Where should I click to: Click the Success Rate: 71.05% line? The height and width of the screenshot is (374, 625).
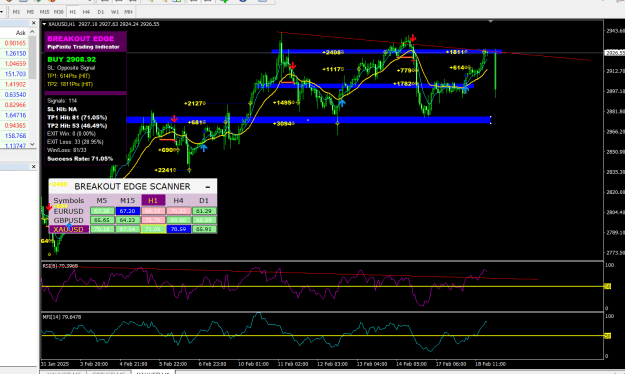pyautogui.click(x=80, y=159)
